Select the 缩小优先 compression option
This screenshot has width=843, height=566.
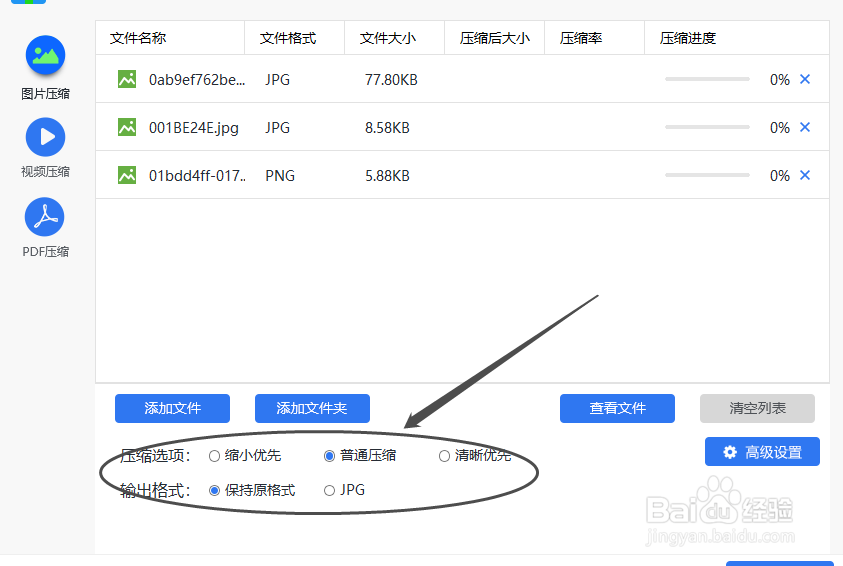click(x=215, y=456)
